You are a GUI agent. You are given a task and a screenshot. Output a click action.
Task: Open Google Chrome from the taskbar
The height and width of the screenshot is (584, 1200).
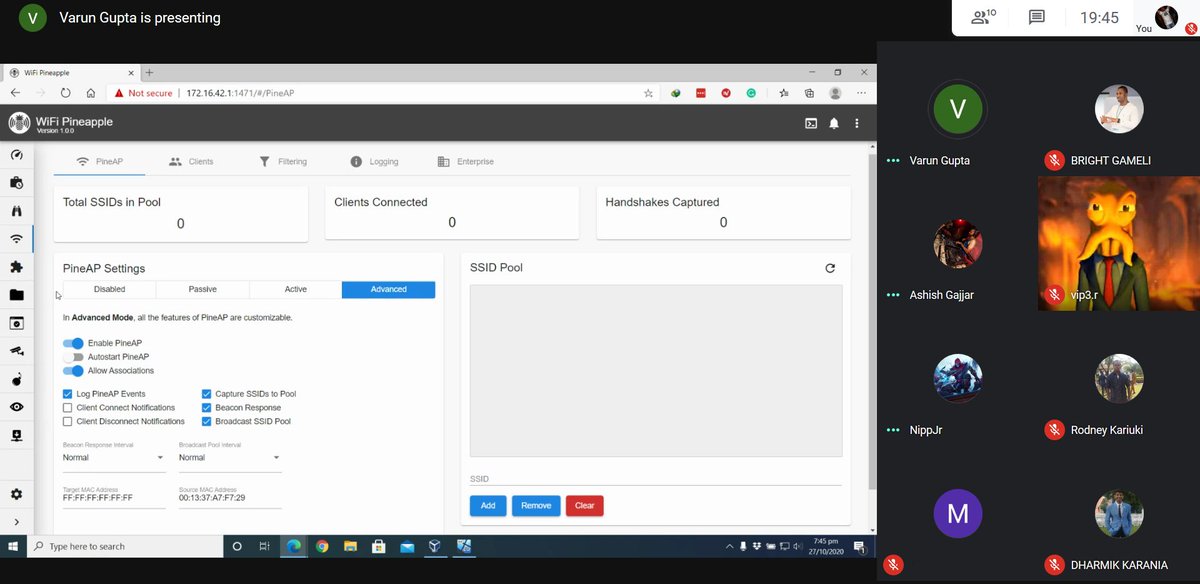pos(322,546)
